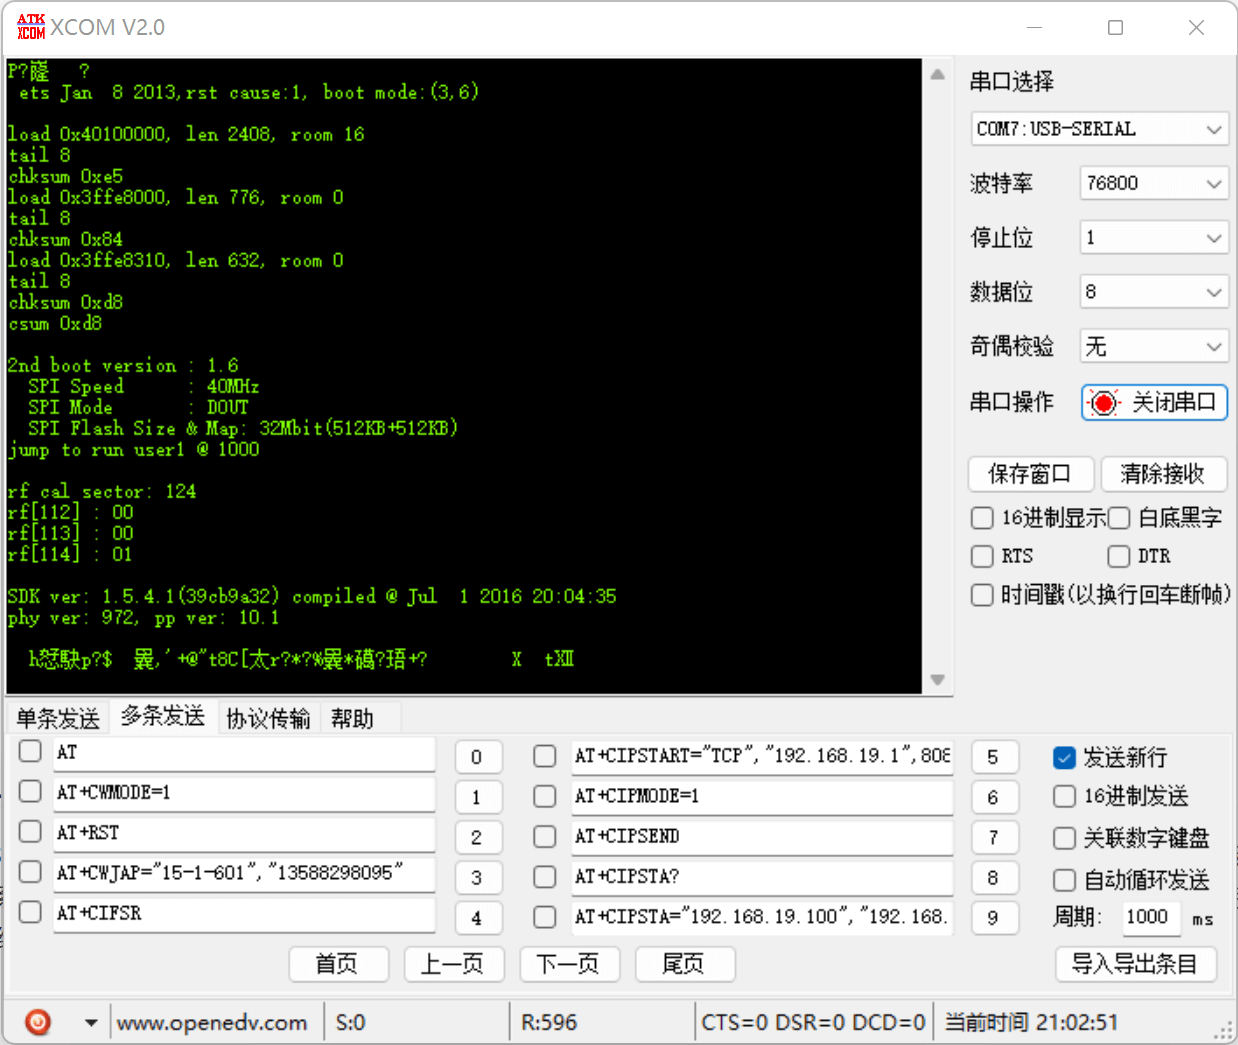Screen dimensions: 1238x1045
Task: Enable the 白底黑字 display option
Action: point(1118,518)
